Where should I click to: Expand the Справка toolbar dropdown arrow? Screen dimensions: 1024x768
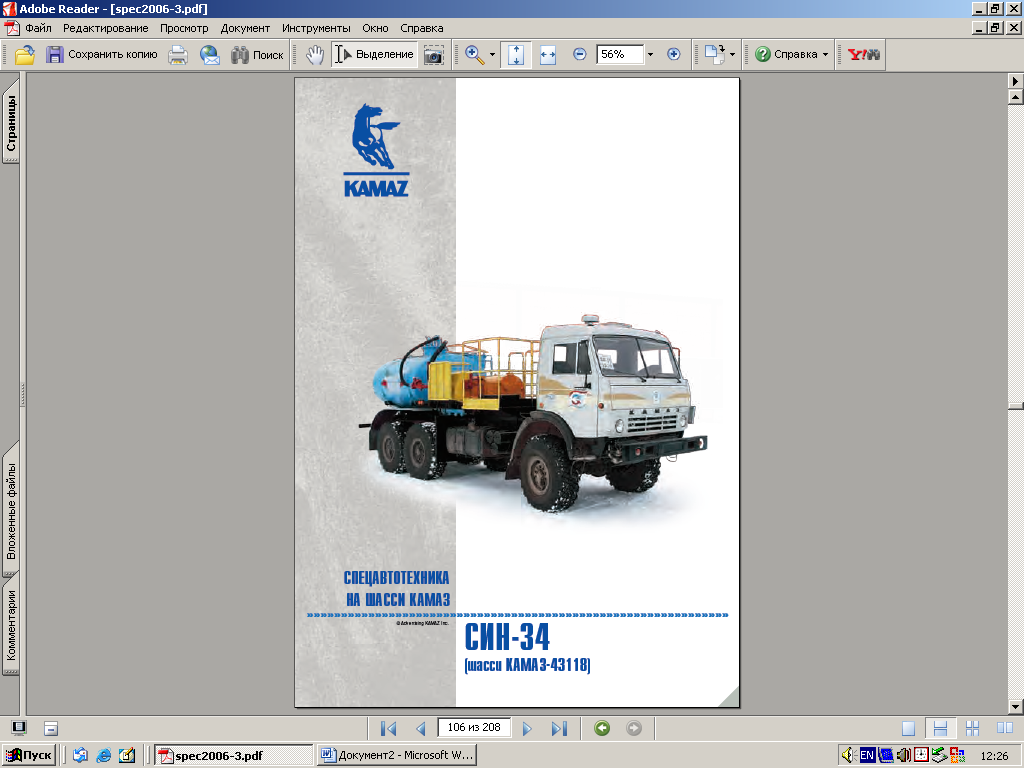pos(825,55)
